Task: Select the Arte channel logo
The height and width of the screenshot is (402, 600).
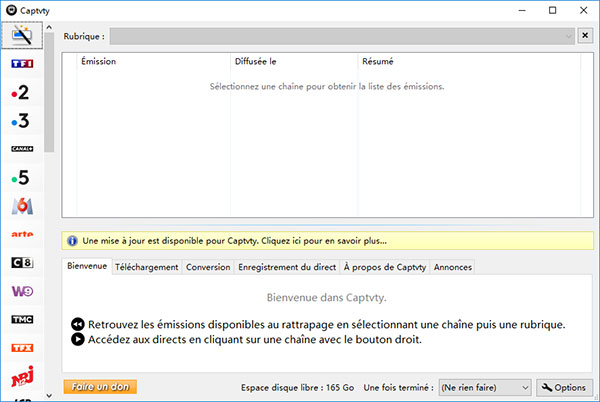Action: coord(22,234)
